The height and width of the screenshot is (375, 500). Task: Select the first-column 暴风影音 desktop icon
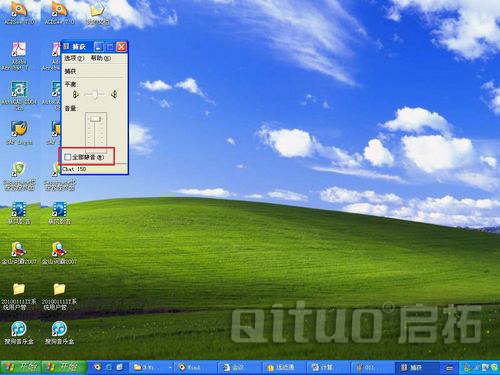pos(19,213)
